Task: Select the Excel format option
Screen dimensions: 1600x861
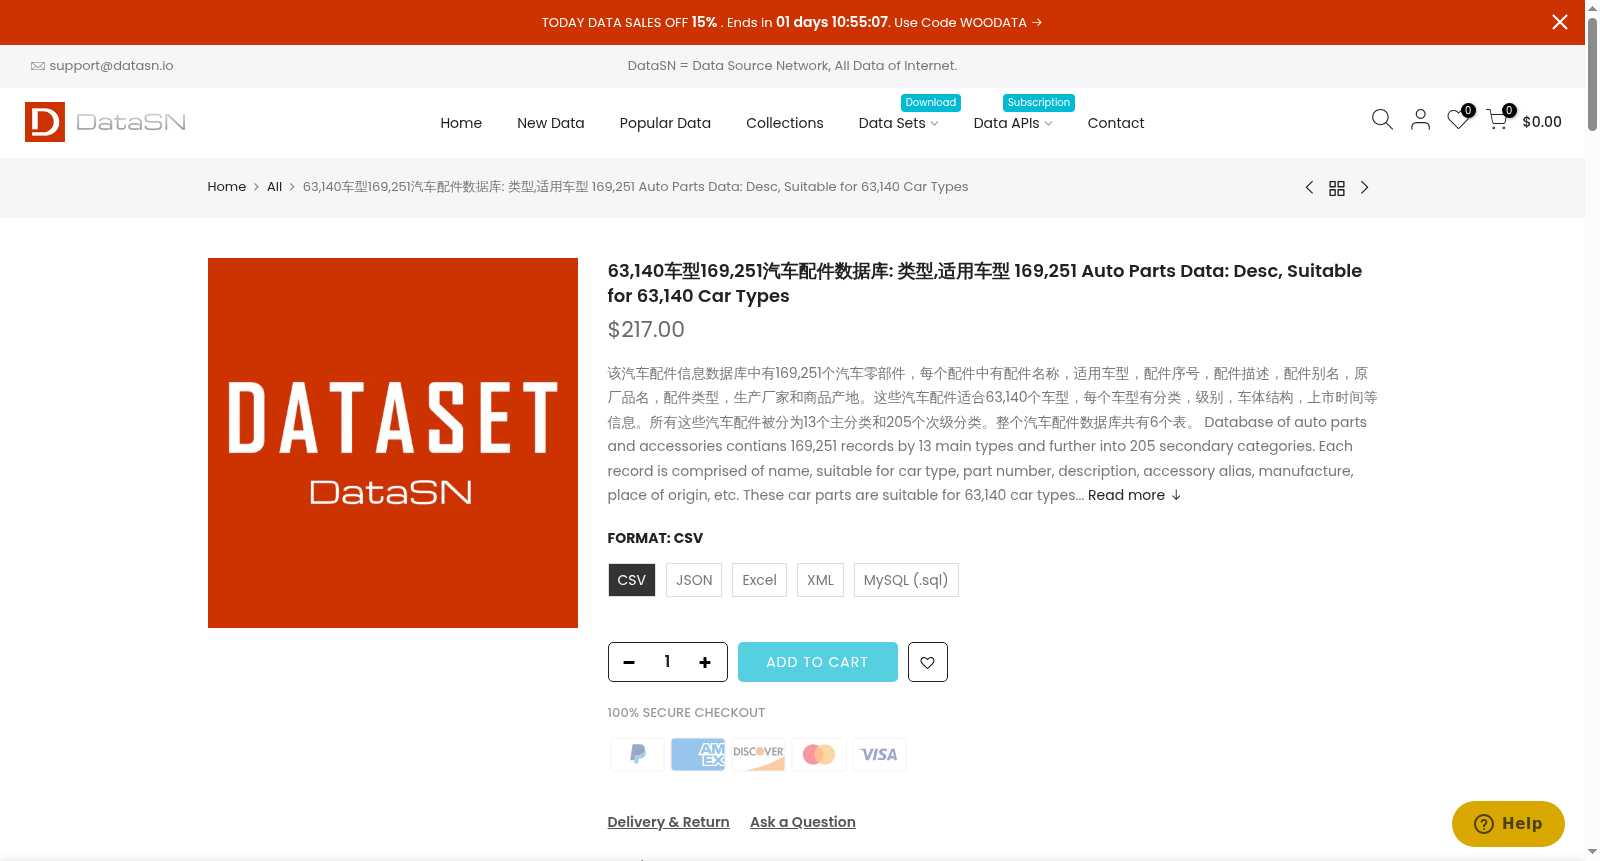Action: (759, 580)
